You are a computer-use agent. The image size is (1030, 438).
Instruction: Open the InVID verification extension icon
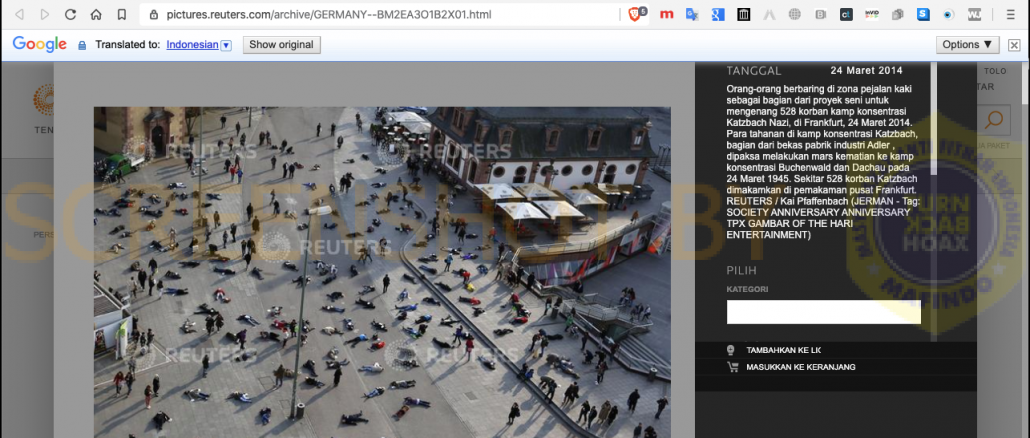(x=872, y=14)
